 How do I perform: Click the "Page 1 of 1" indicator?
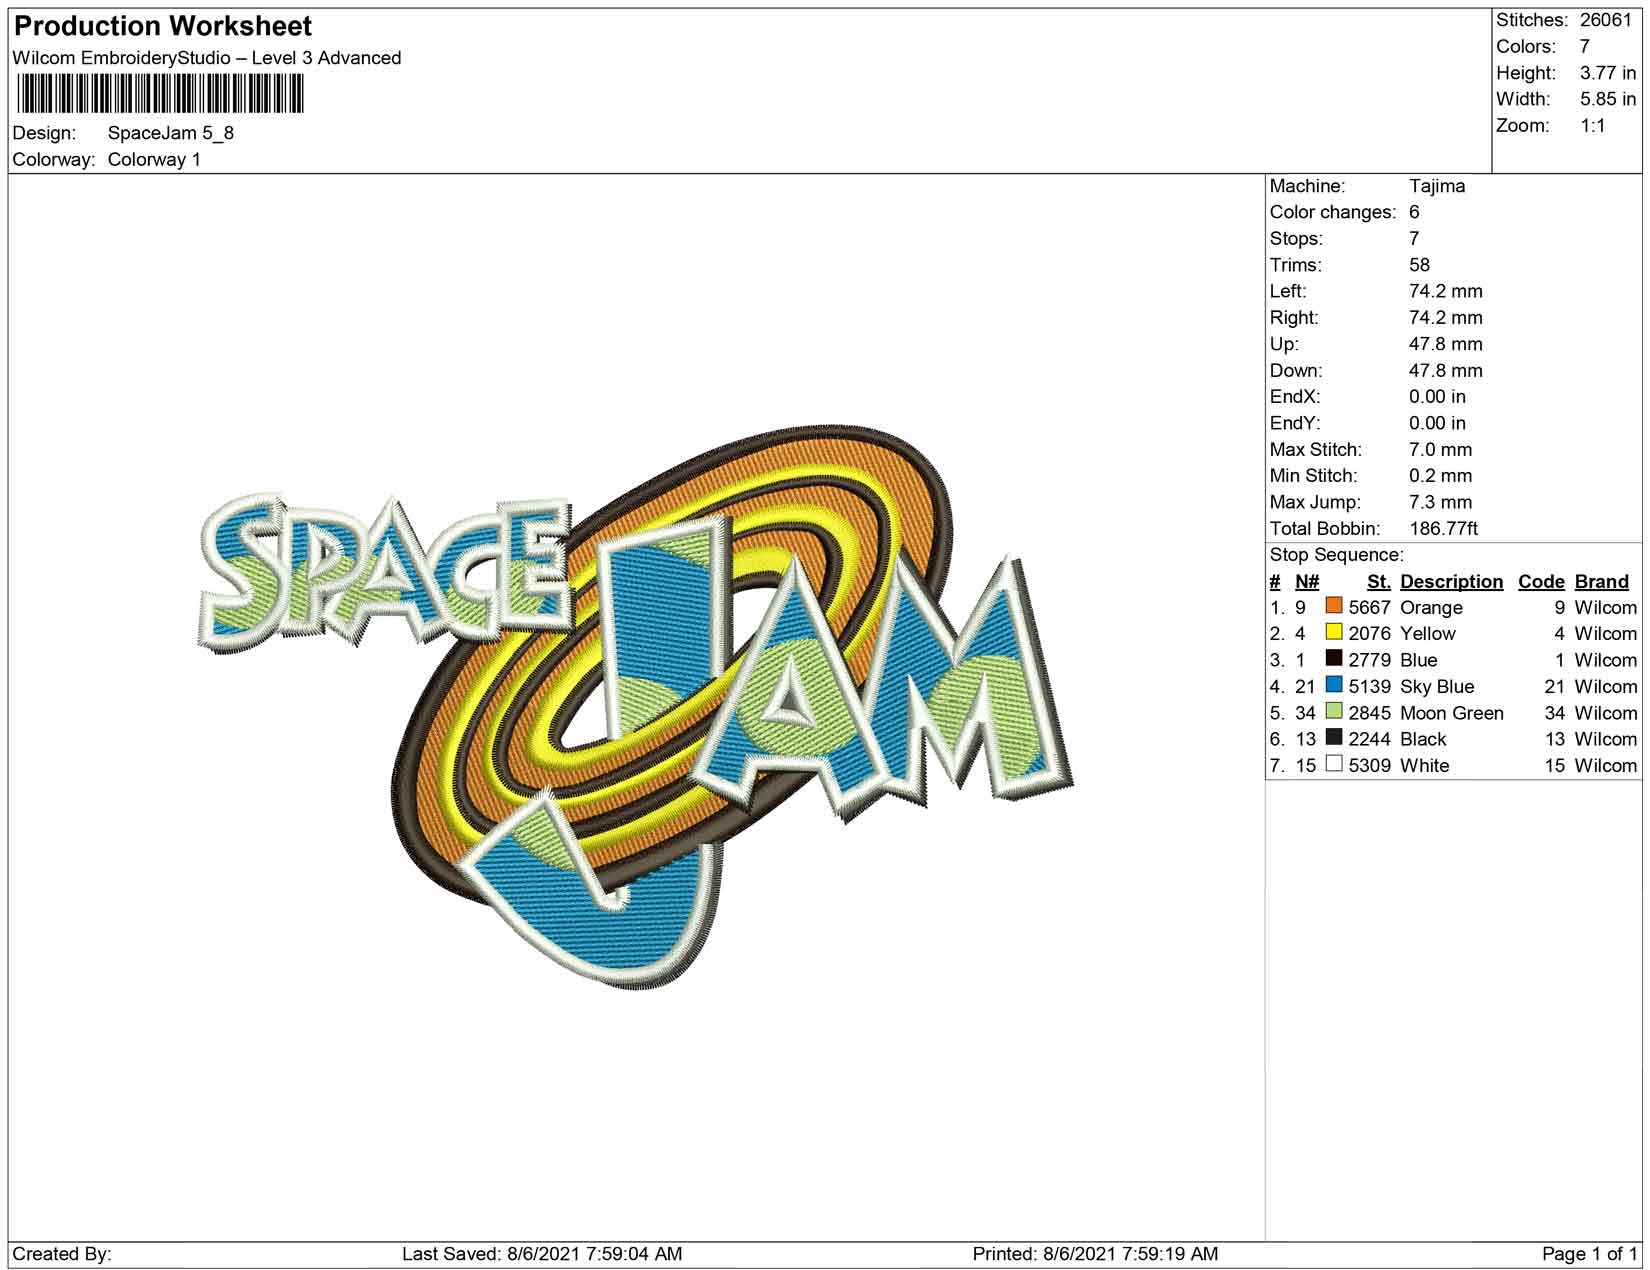coord(1590,1254)
